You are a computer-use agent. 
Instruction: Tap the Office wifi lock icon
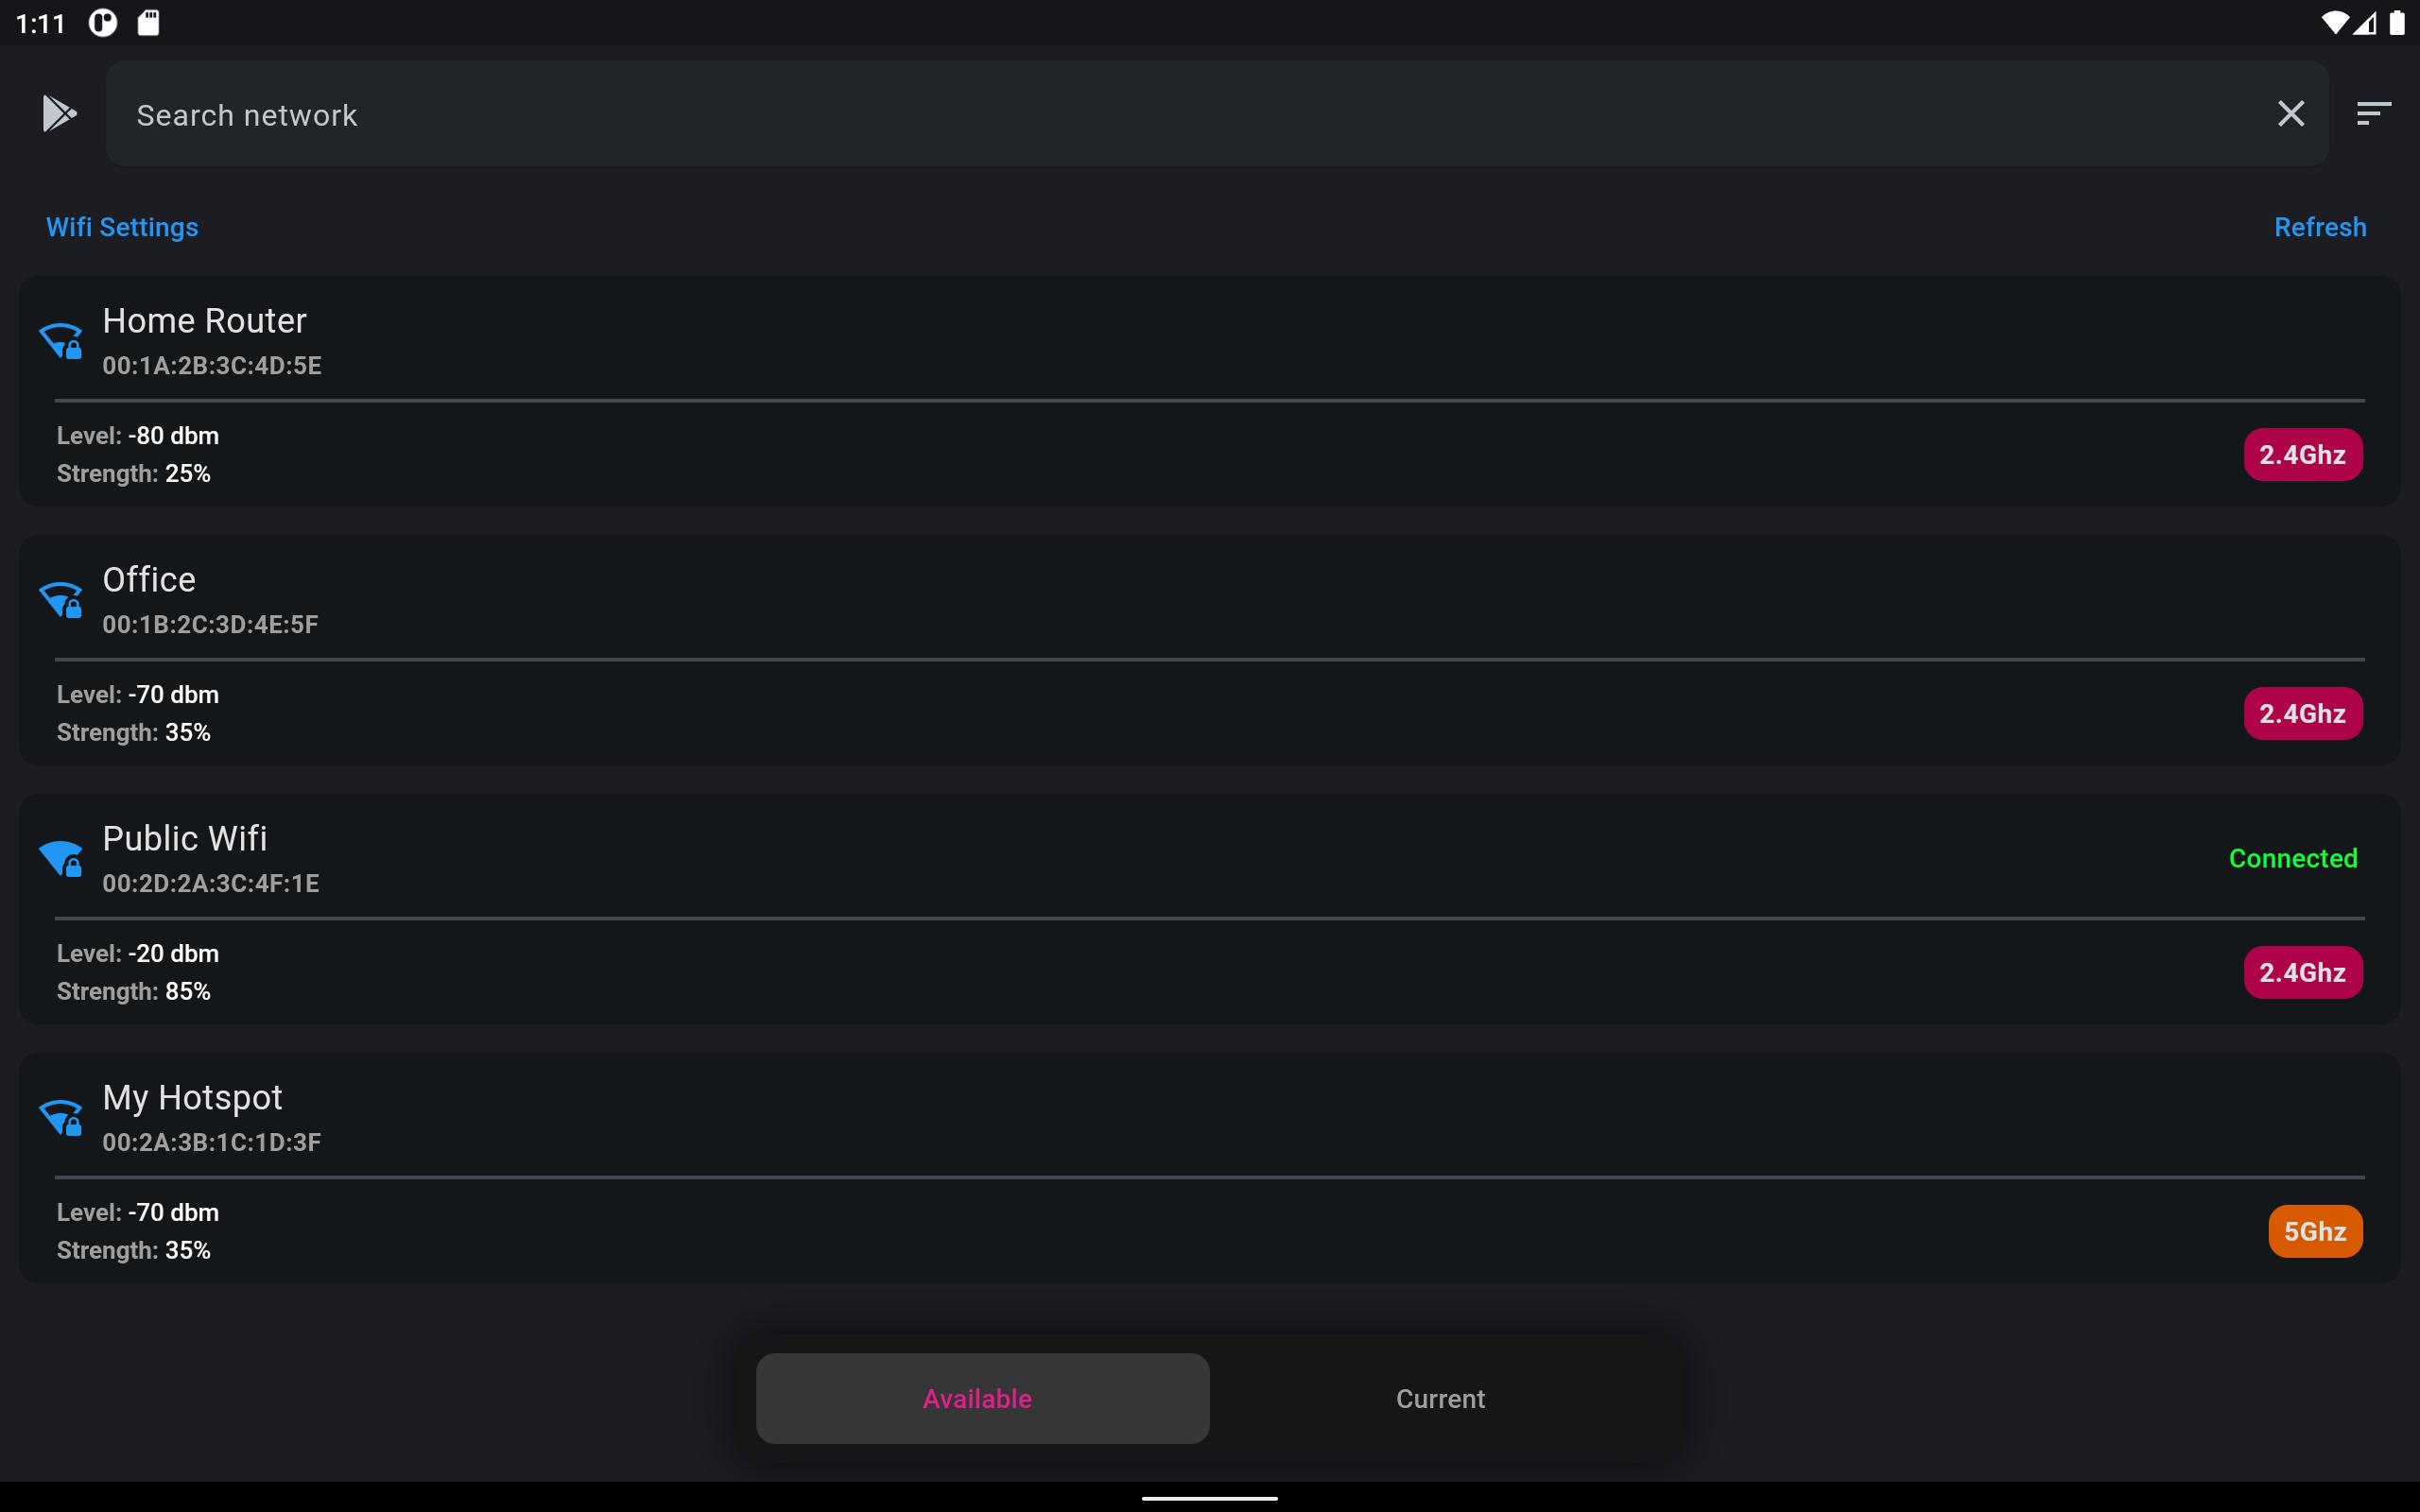click(x=61, y=600)
